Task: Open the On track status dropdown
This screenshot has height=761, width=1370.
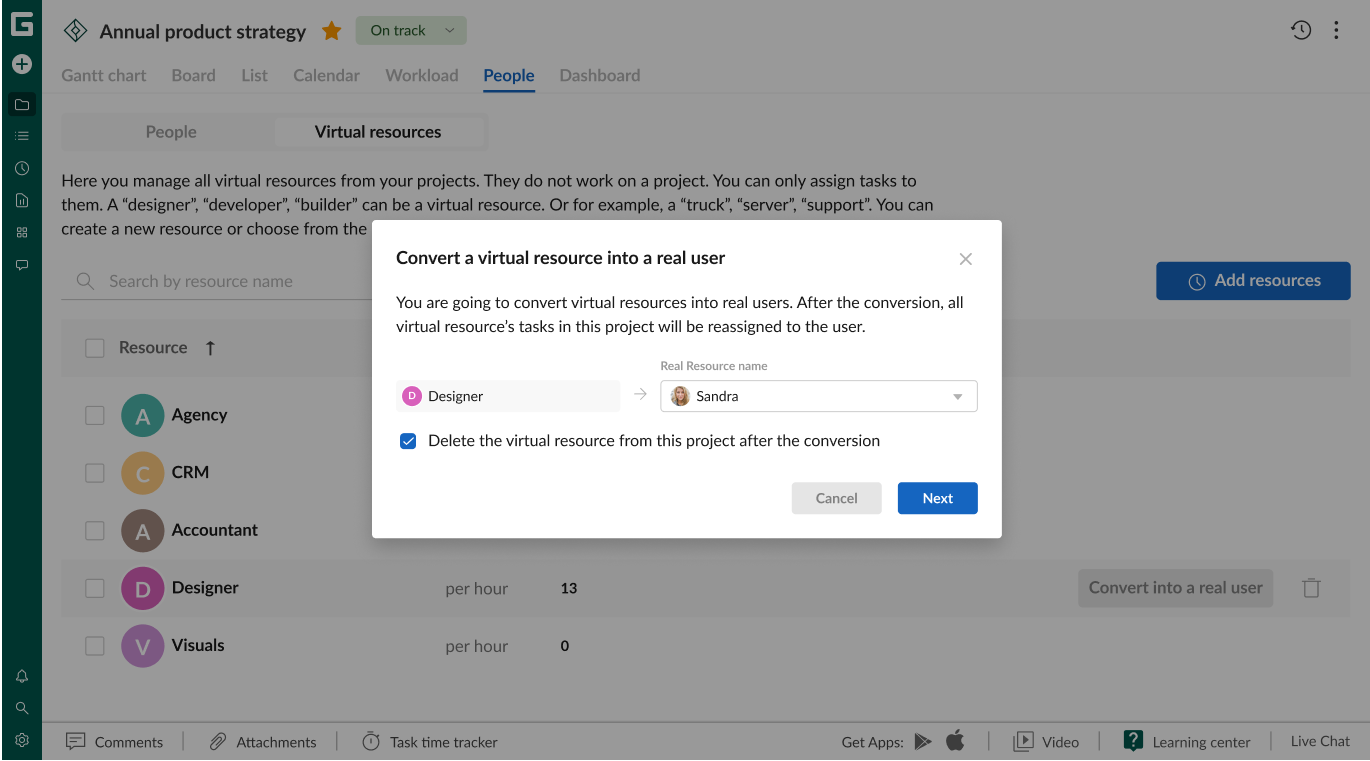Action: (410, 30)
